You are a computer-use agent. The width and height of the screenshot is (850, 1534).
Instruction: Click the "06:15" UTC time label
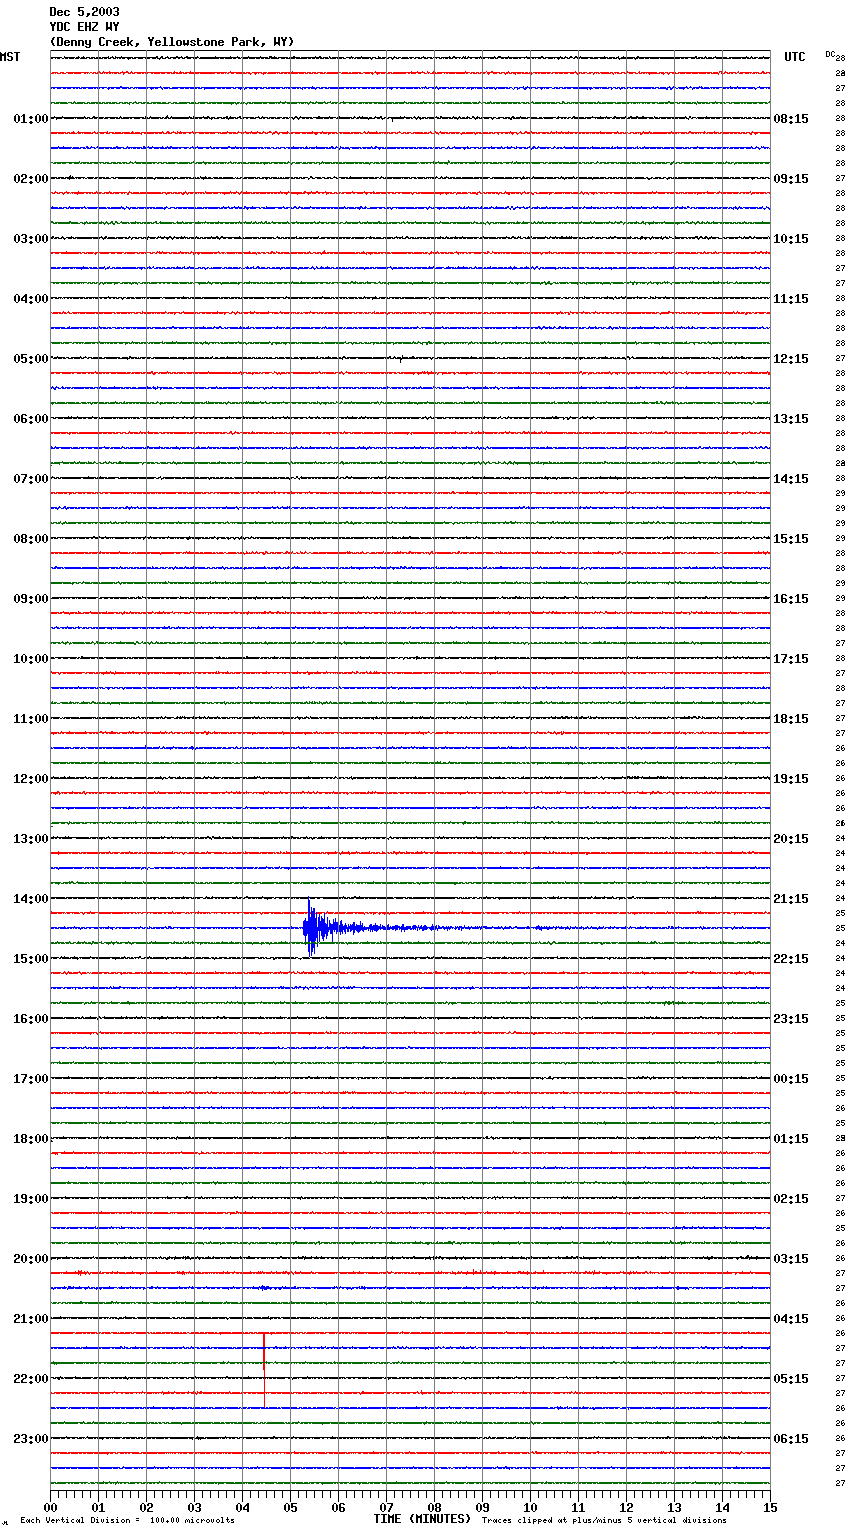pyautogui.click(x=791, y=1439)
